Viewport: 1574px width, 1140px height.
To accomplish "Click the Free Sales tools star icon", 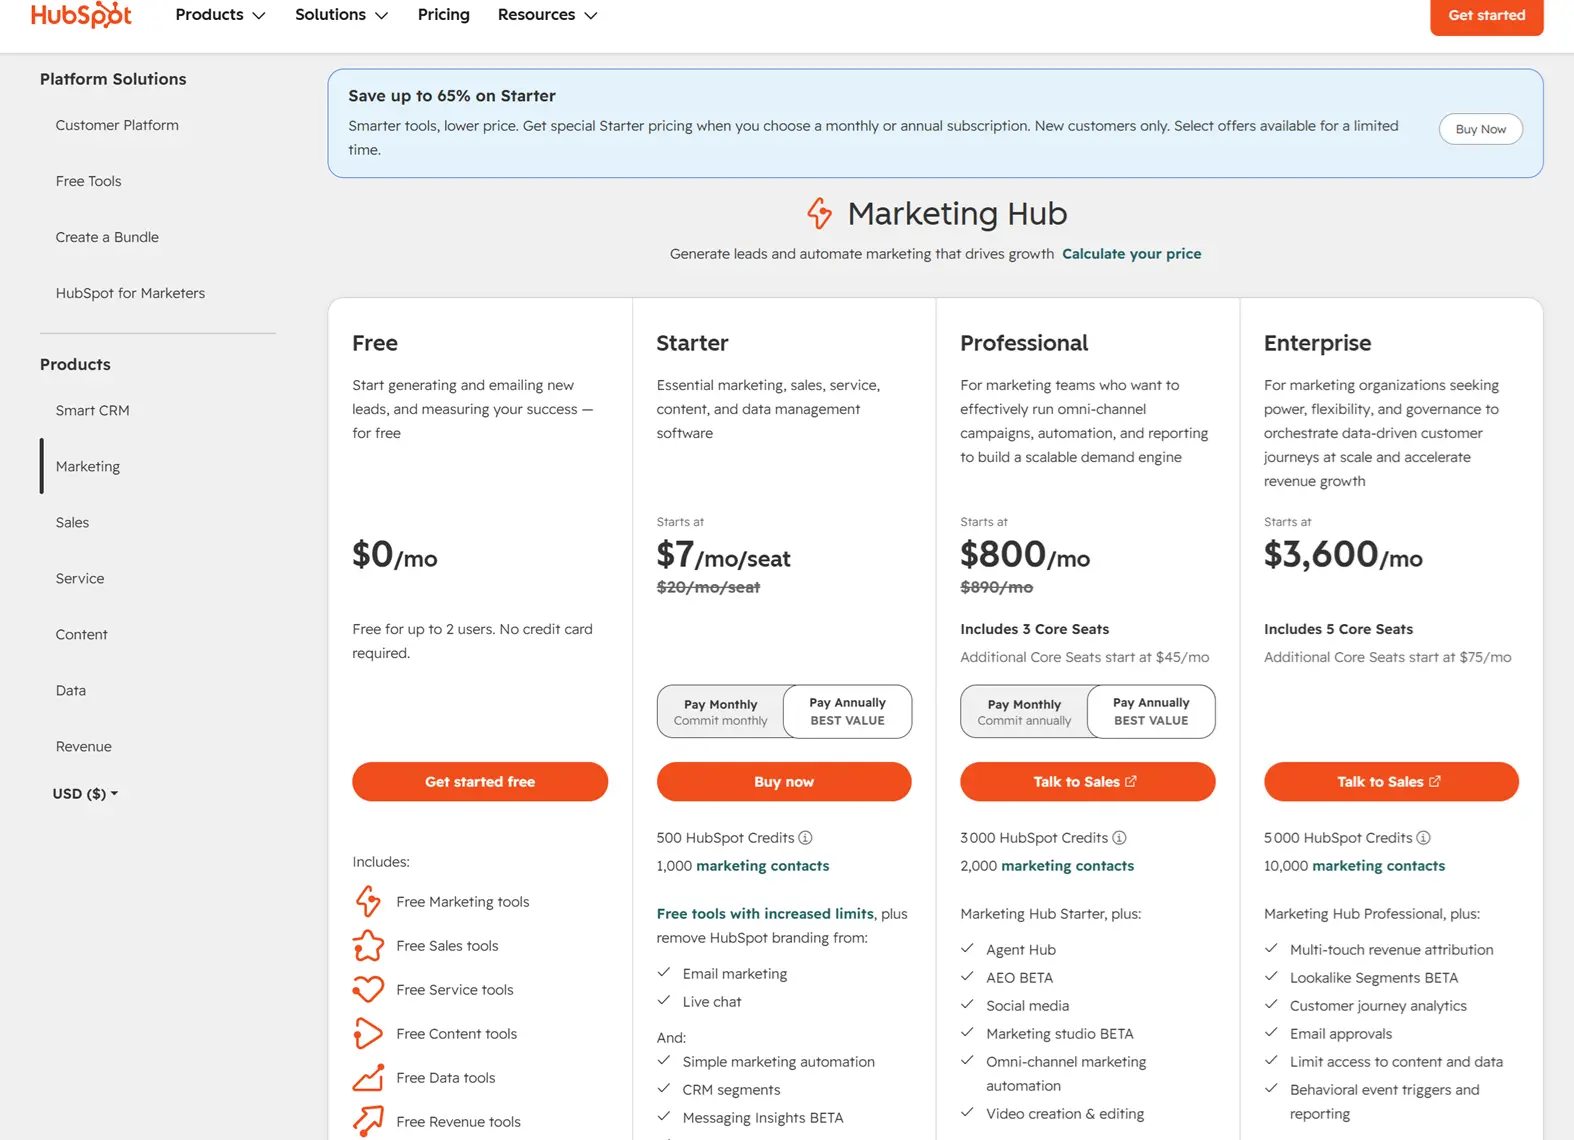I will [368, 945].
